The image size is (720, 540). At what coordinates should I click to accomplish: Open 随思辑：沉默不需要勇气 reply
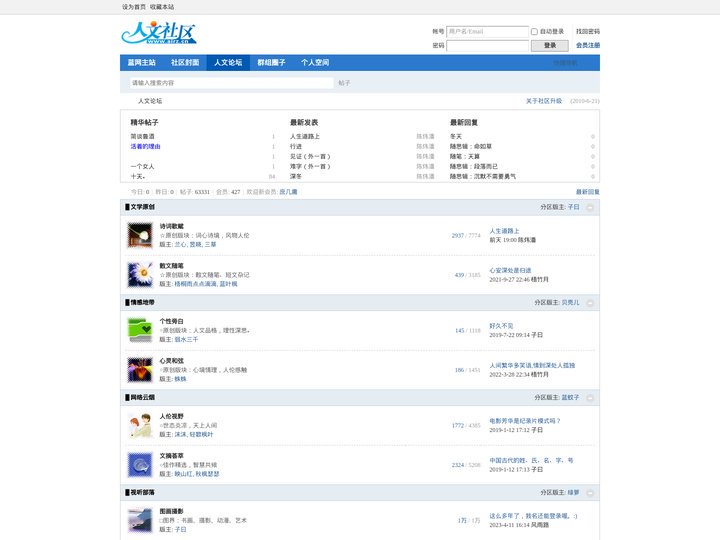pos(483,176)
